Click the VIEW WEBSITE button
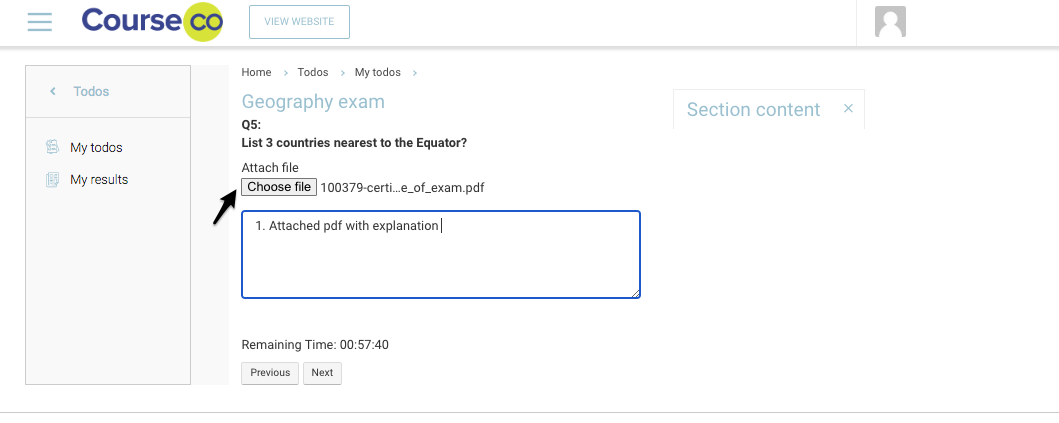 (x=299, y=22)
